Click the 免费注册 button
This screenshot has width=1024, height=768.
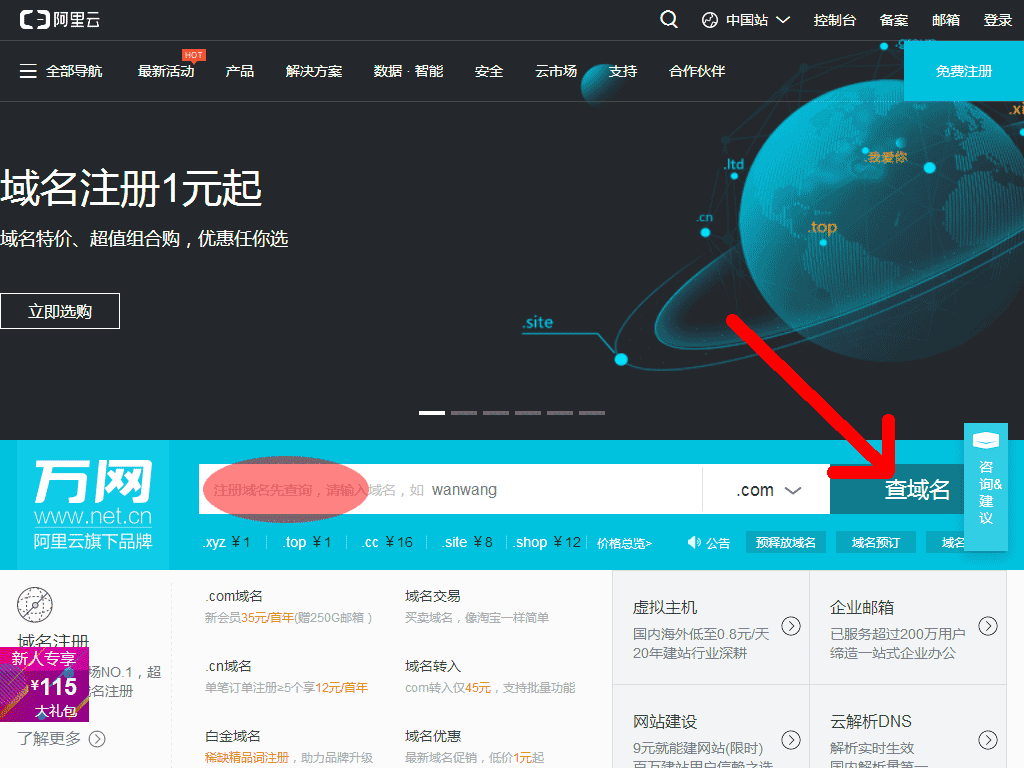click(x=964, y=71)
